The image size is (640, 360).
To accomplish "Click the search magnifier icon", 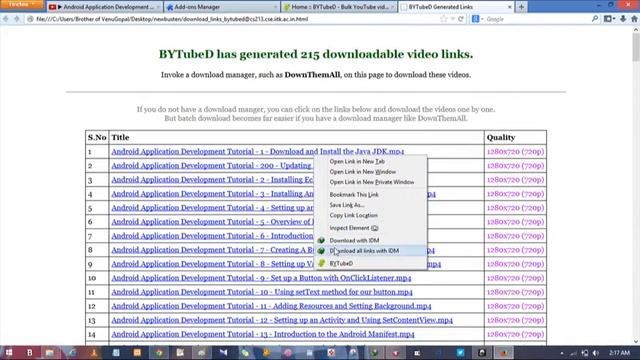I will pyautogui.click(x=595, y=19).
